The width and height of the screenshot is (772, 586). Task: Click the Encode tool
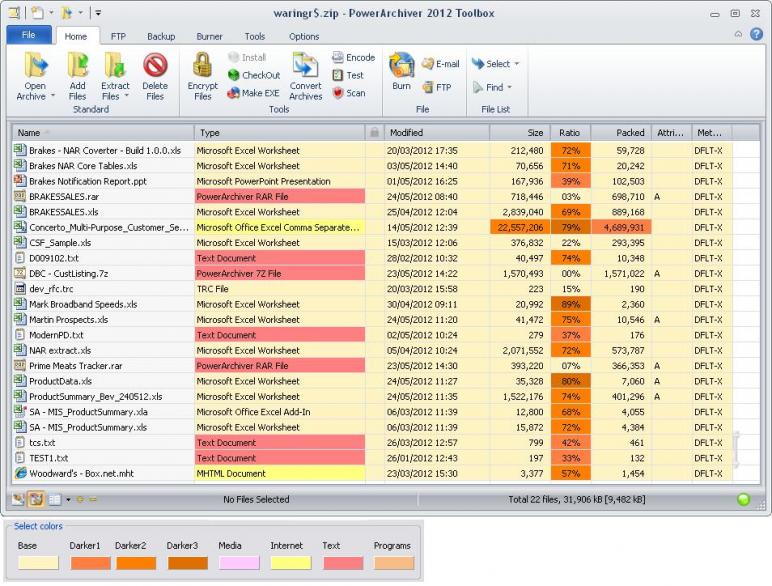pos(354,58)
